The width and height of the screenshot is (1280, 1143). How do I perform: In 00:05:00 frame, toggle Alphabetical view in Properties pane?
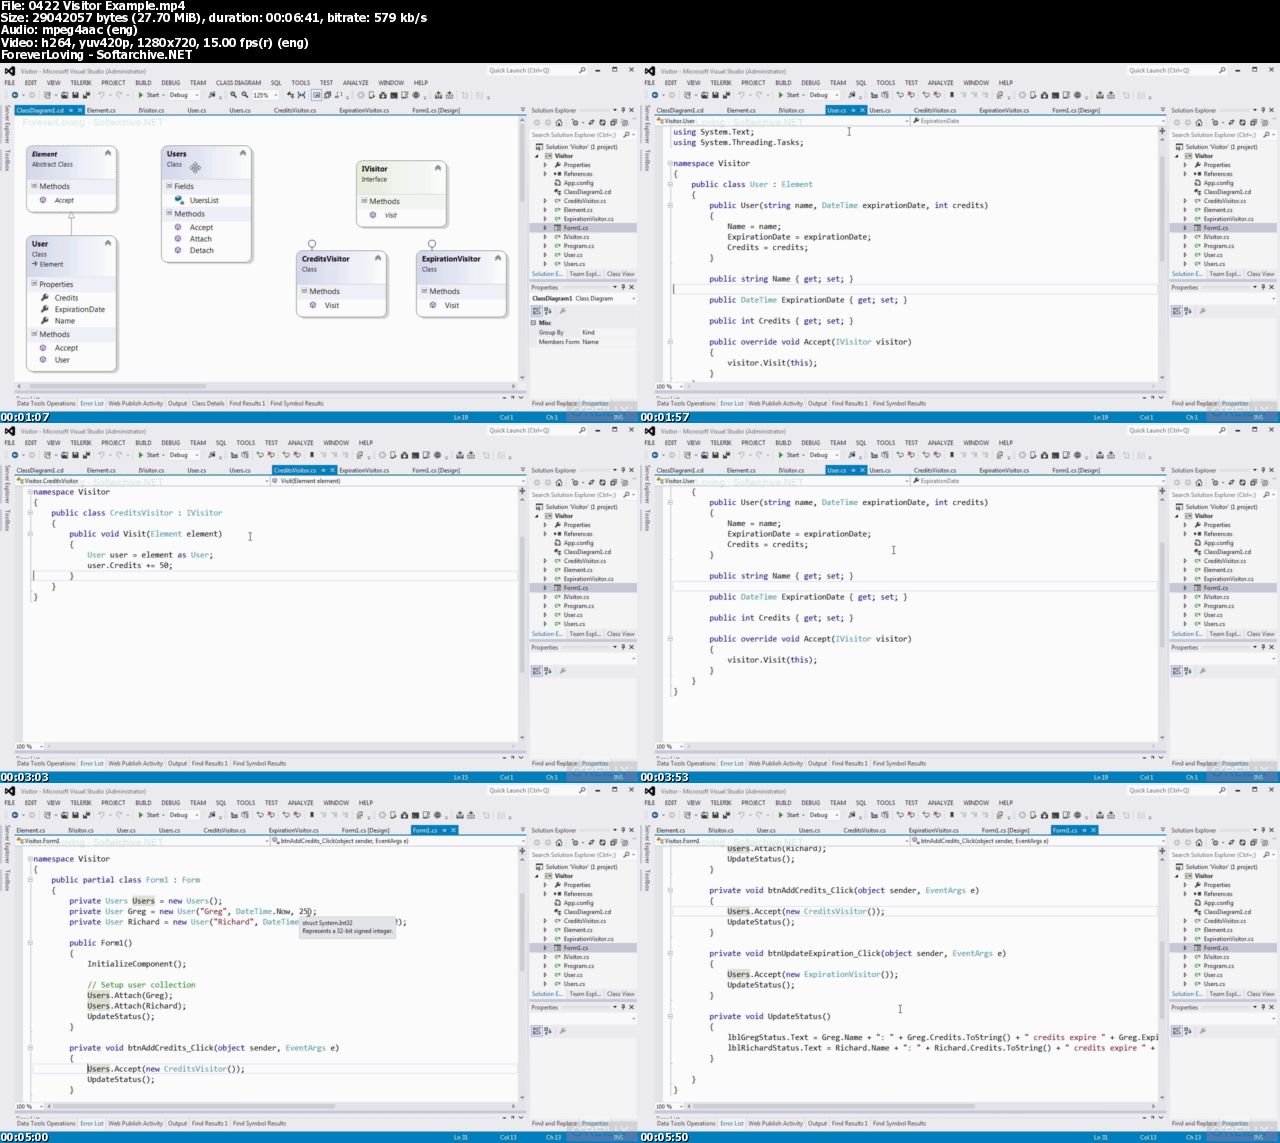pyautogui.click(x=547, y=1031)
